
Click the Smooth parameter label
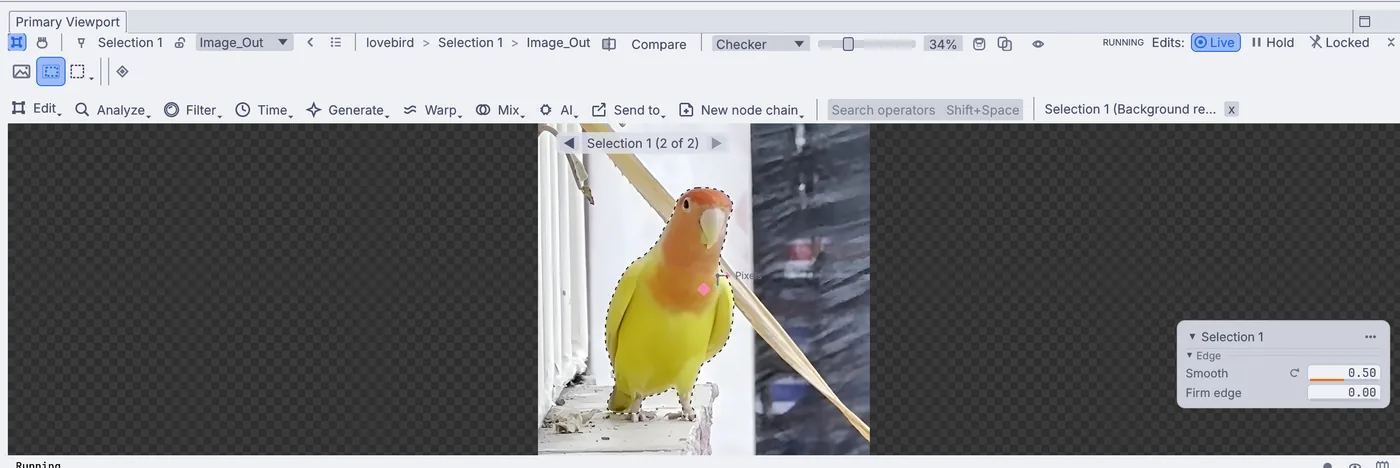click(1207, 373)
